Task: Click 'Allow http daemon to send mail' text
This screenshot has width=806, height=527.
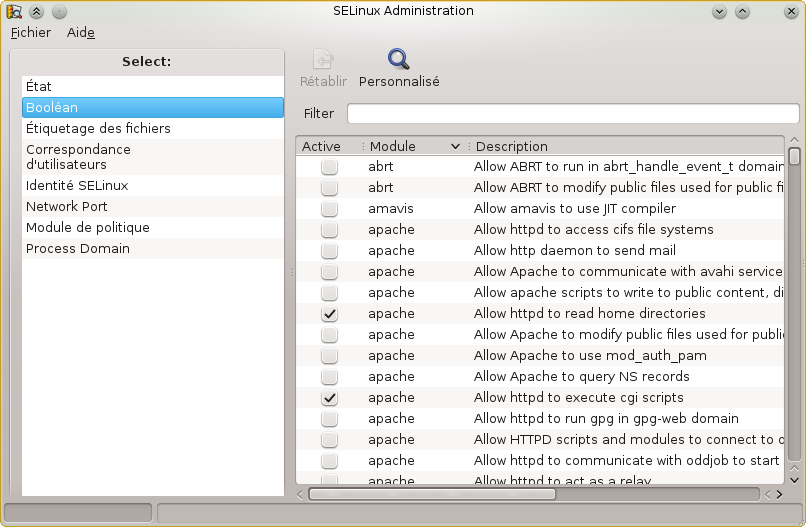Action: tap(575, 251)
